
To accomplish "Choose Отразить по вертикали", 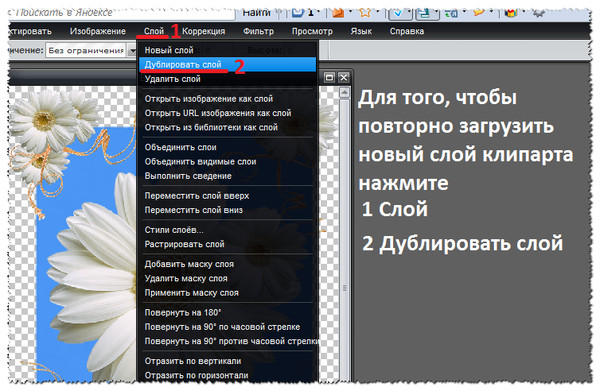I will click(x=227, y=361).
